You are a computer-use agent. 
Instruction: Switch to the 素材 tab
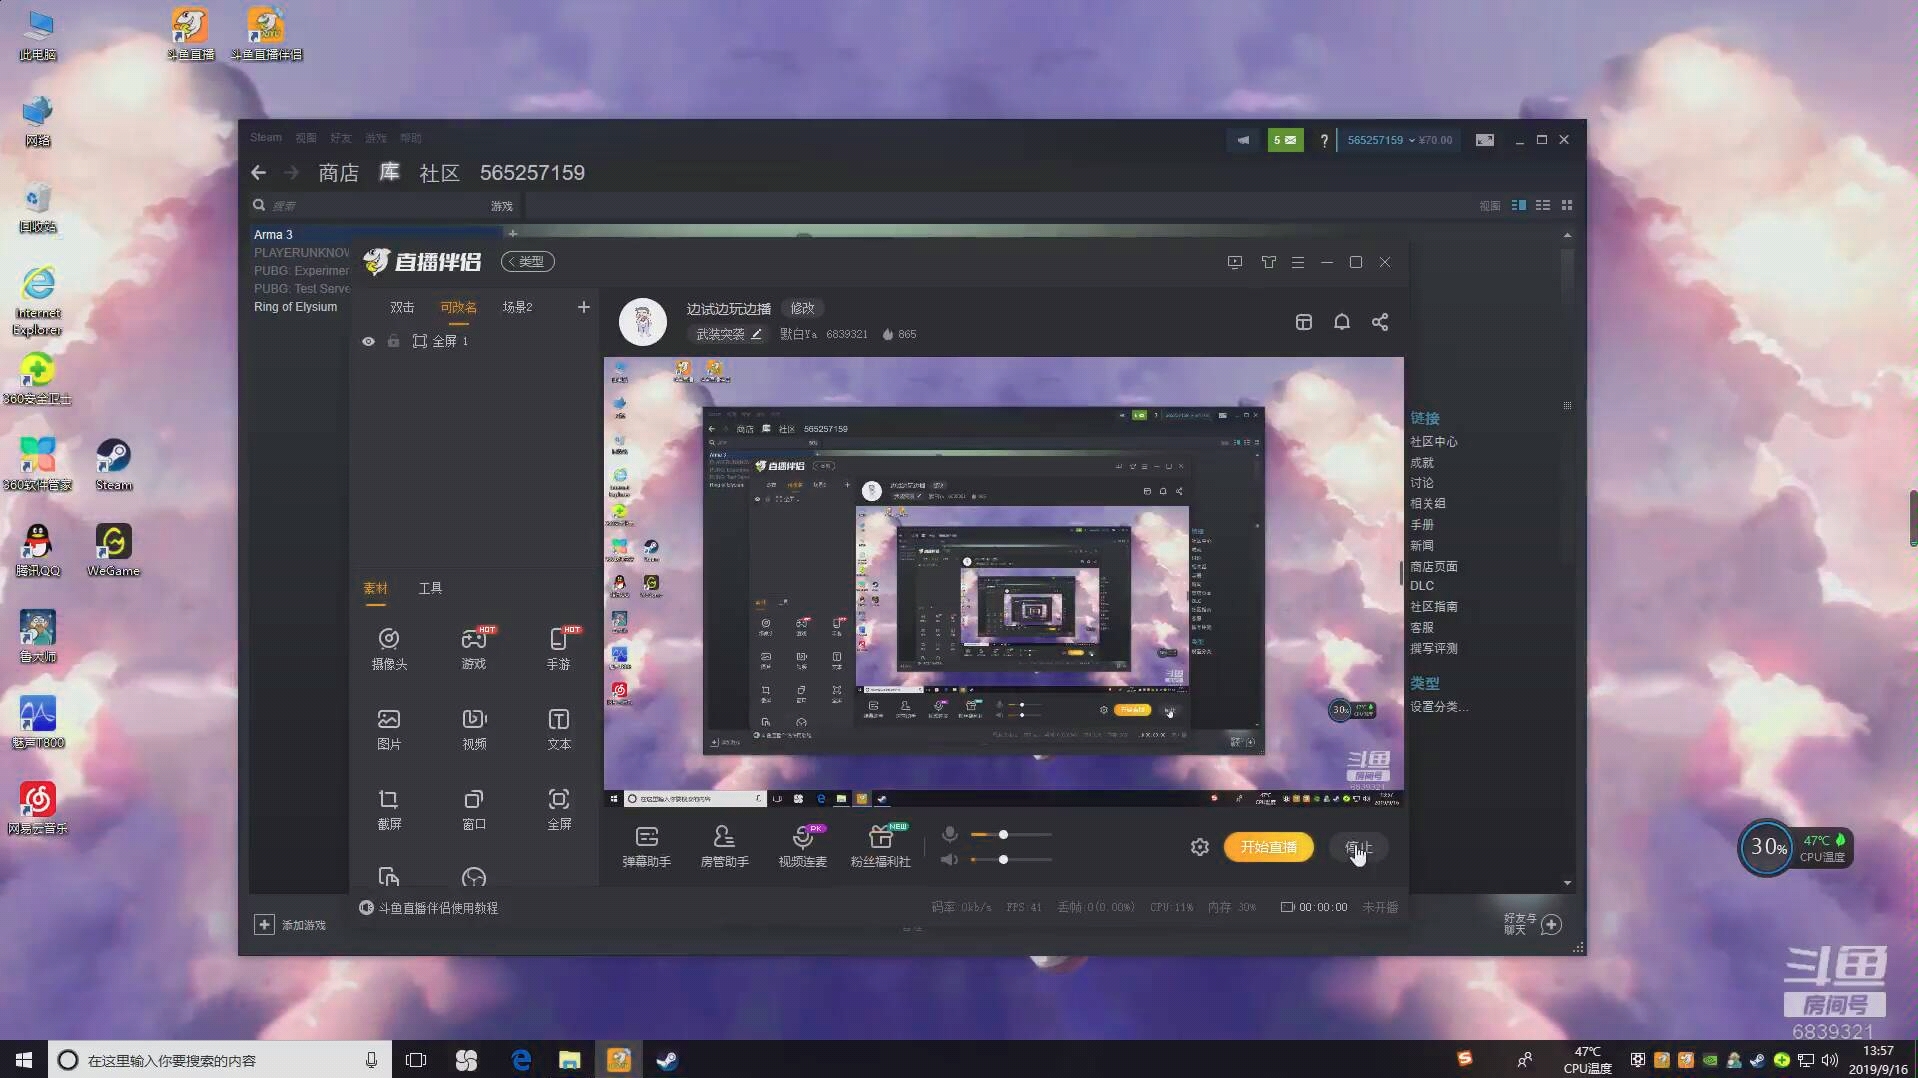pyautogui.click(x=375, y=588)
